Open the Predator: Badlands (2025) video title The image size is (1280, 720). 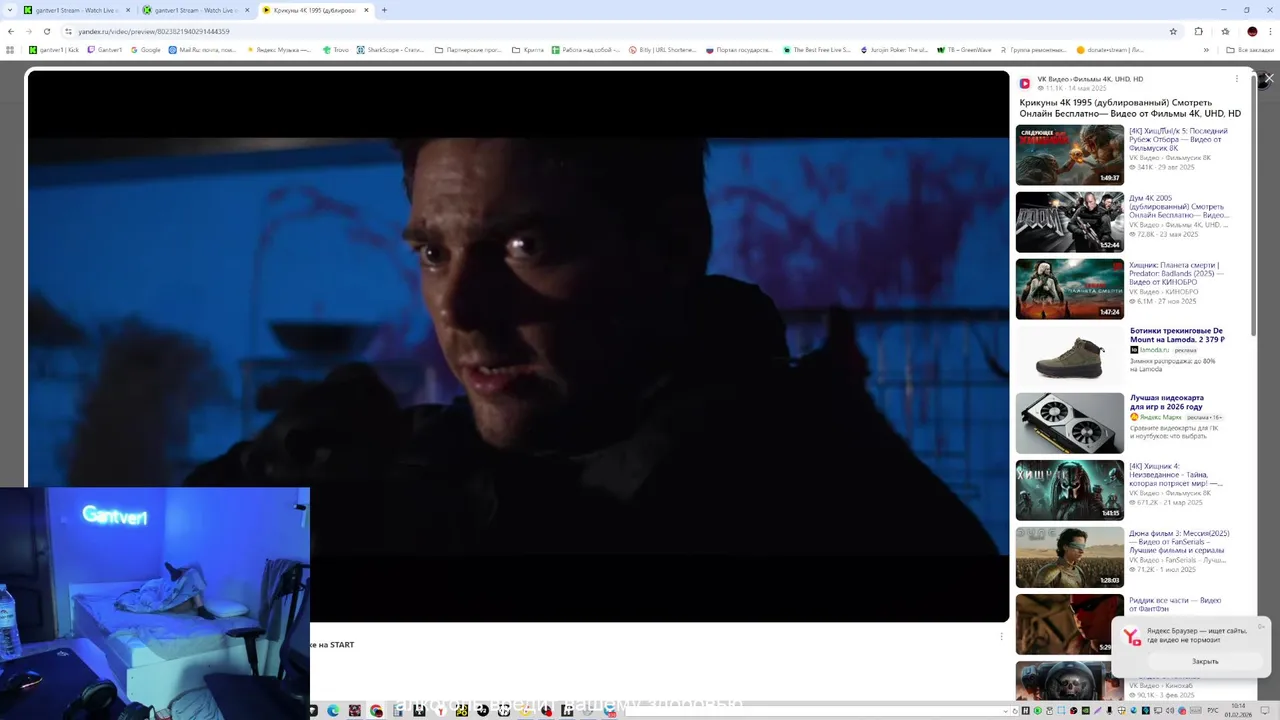[x=1176, y=273]
